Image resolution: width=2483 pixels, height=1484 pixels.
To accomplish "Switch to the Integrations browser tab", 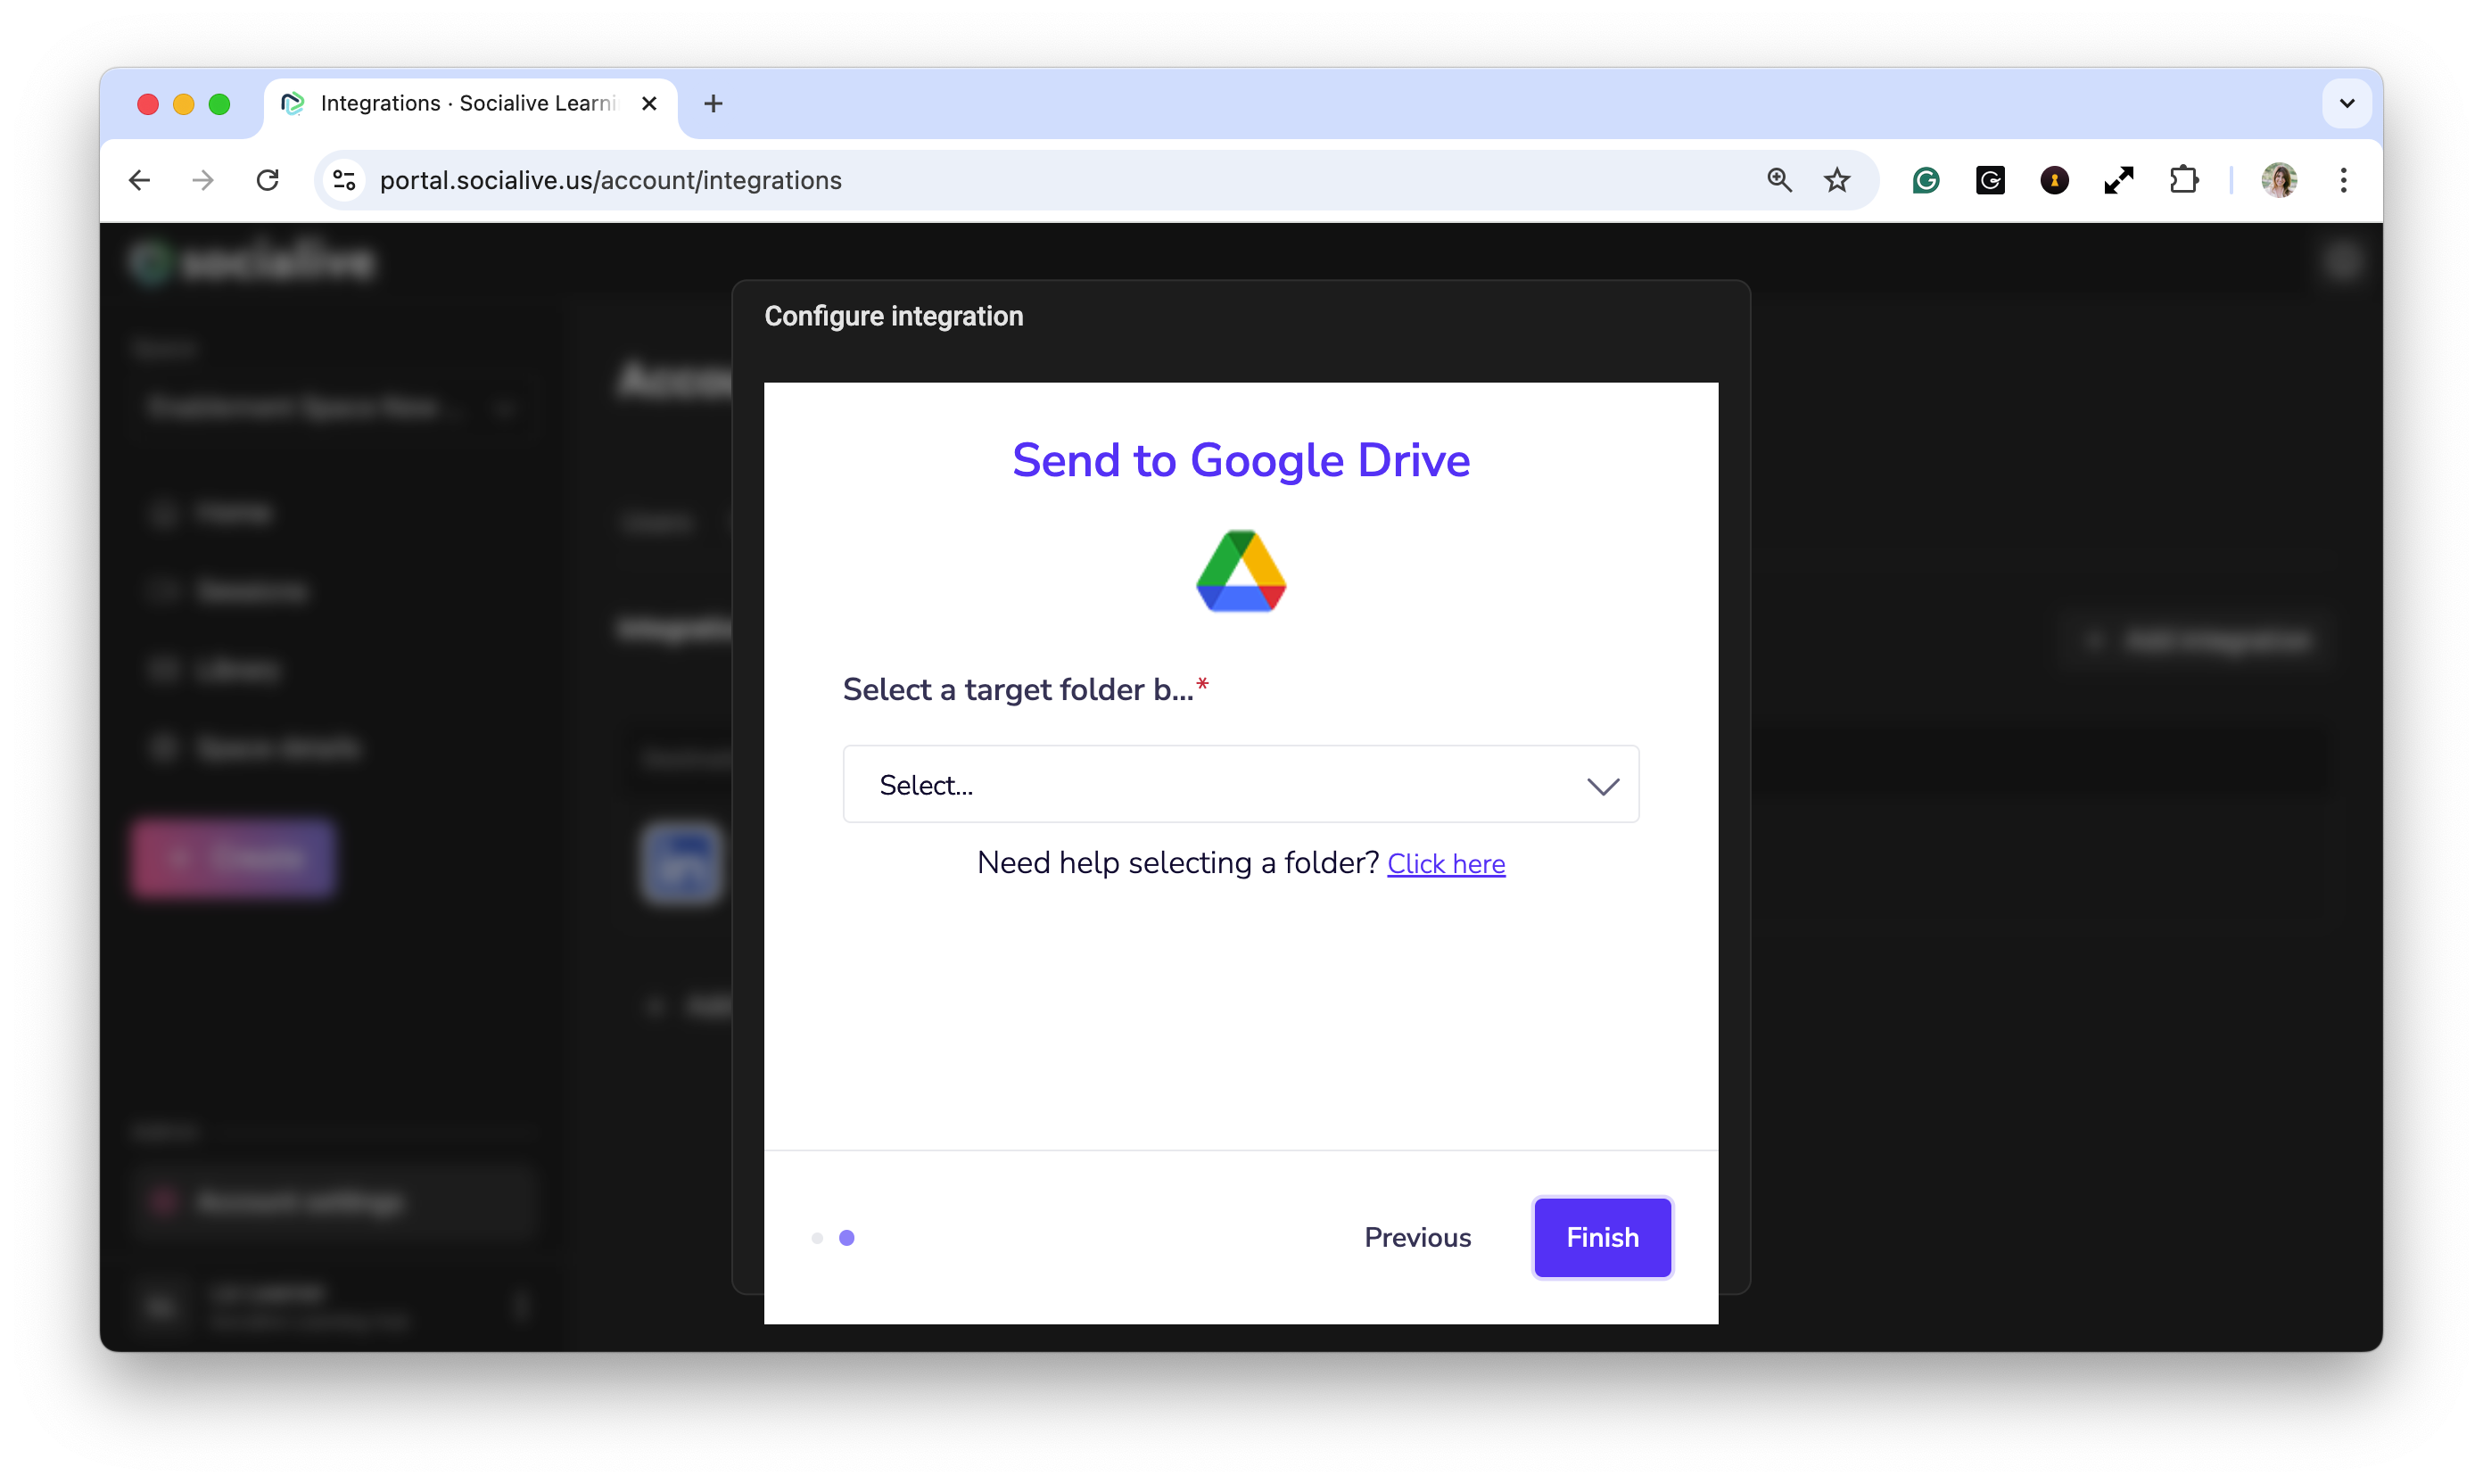I will click(x=466, y=103).
